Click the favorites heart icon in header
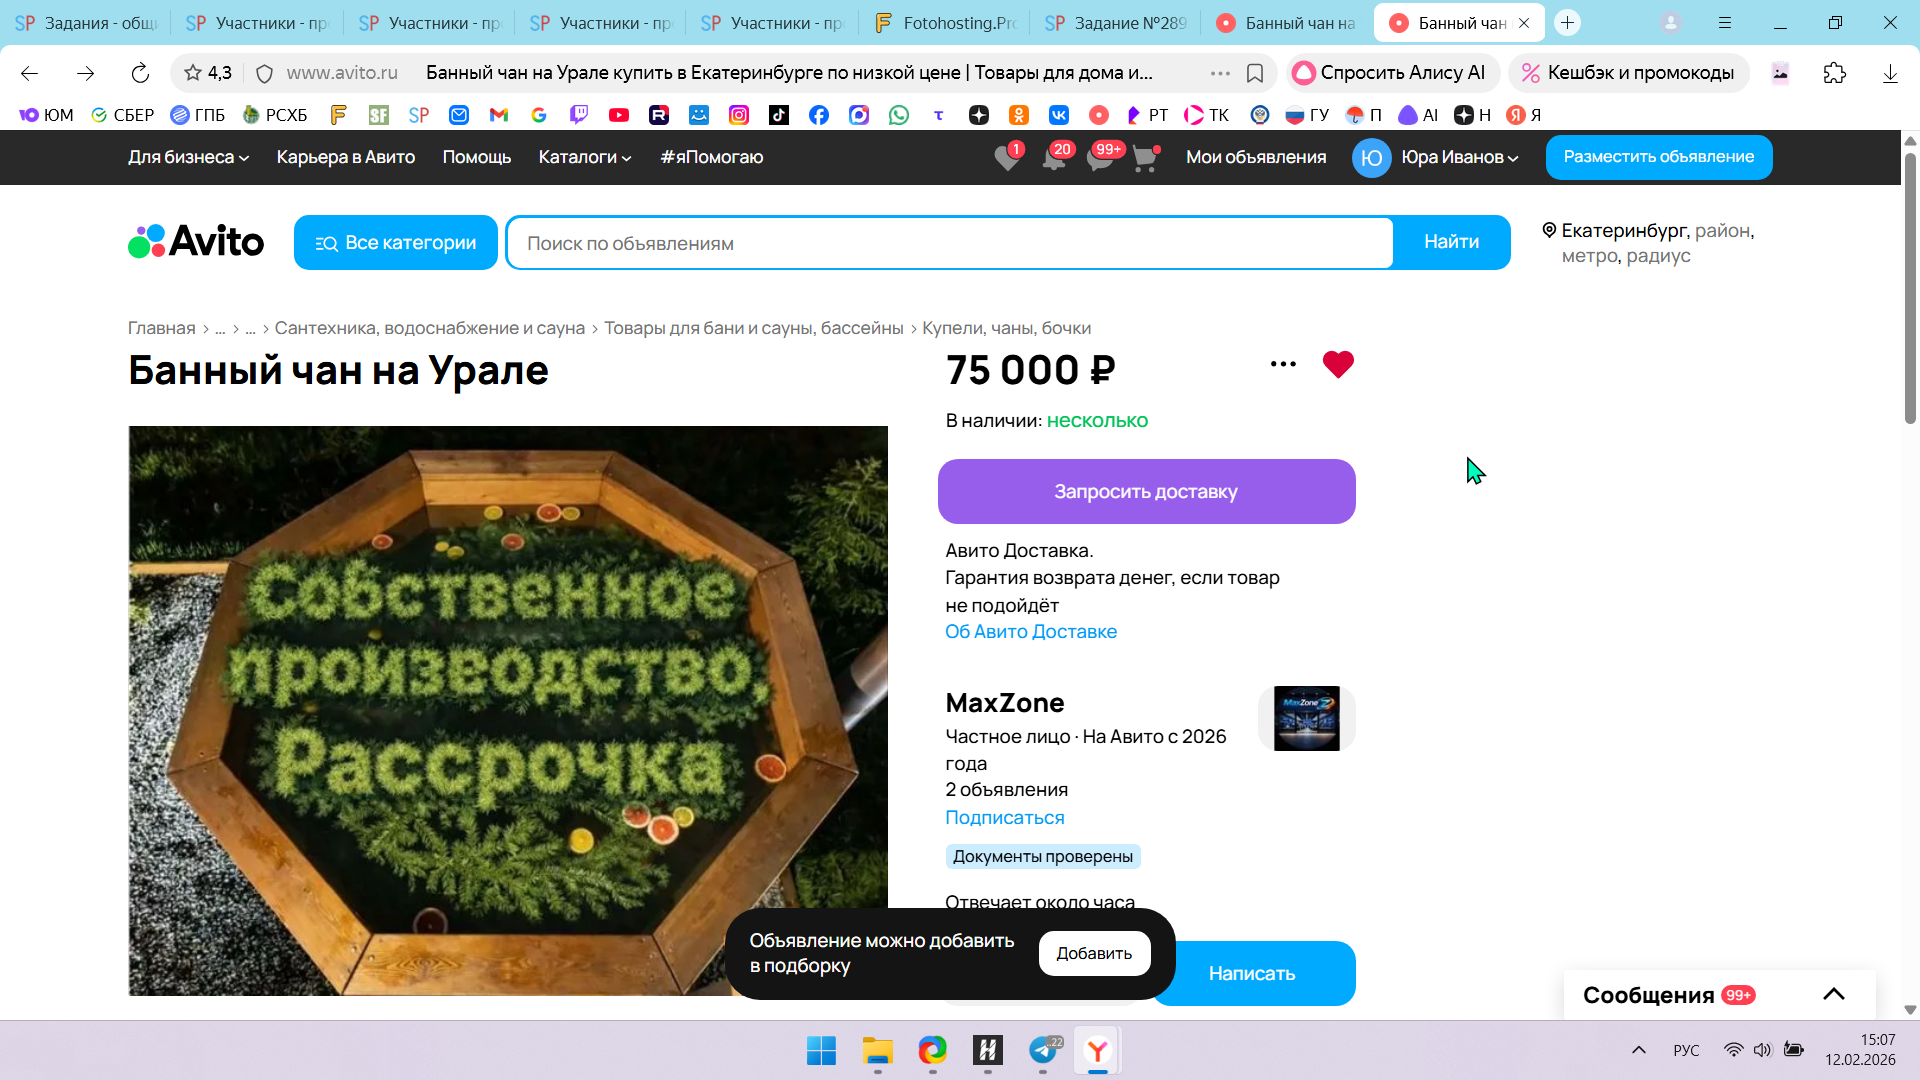The height and width of the screenshot is (1080, 1920). [x=1007, y=158]
